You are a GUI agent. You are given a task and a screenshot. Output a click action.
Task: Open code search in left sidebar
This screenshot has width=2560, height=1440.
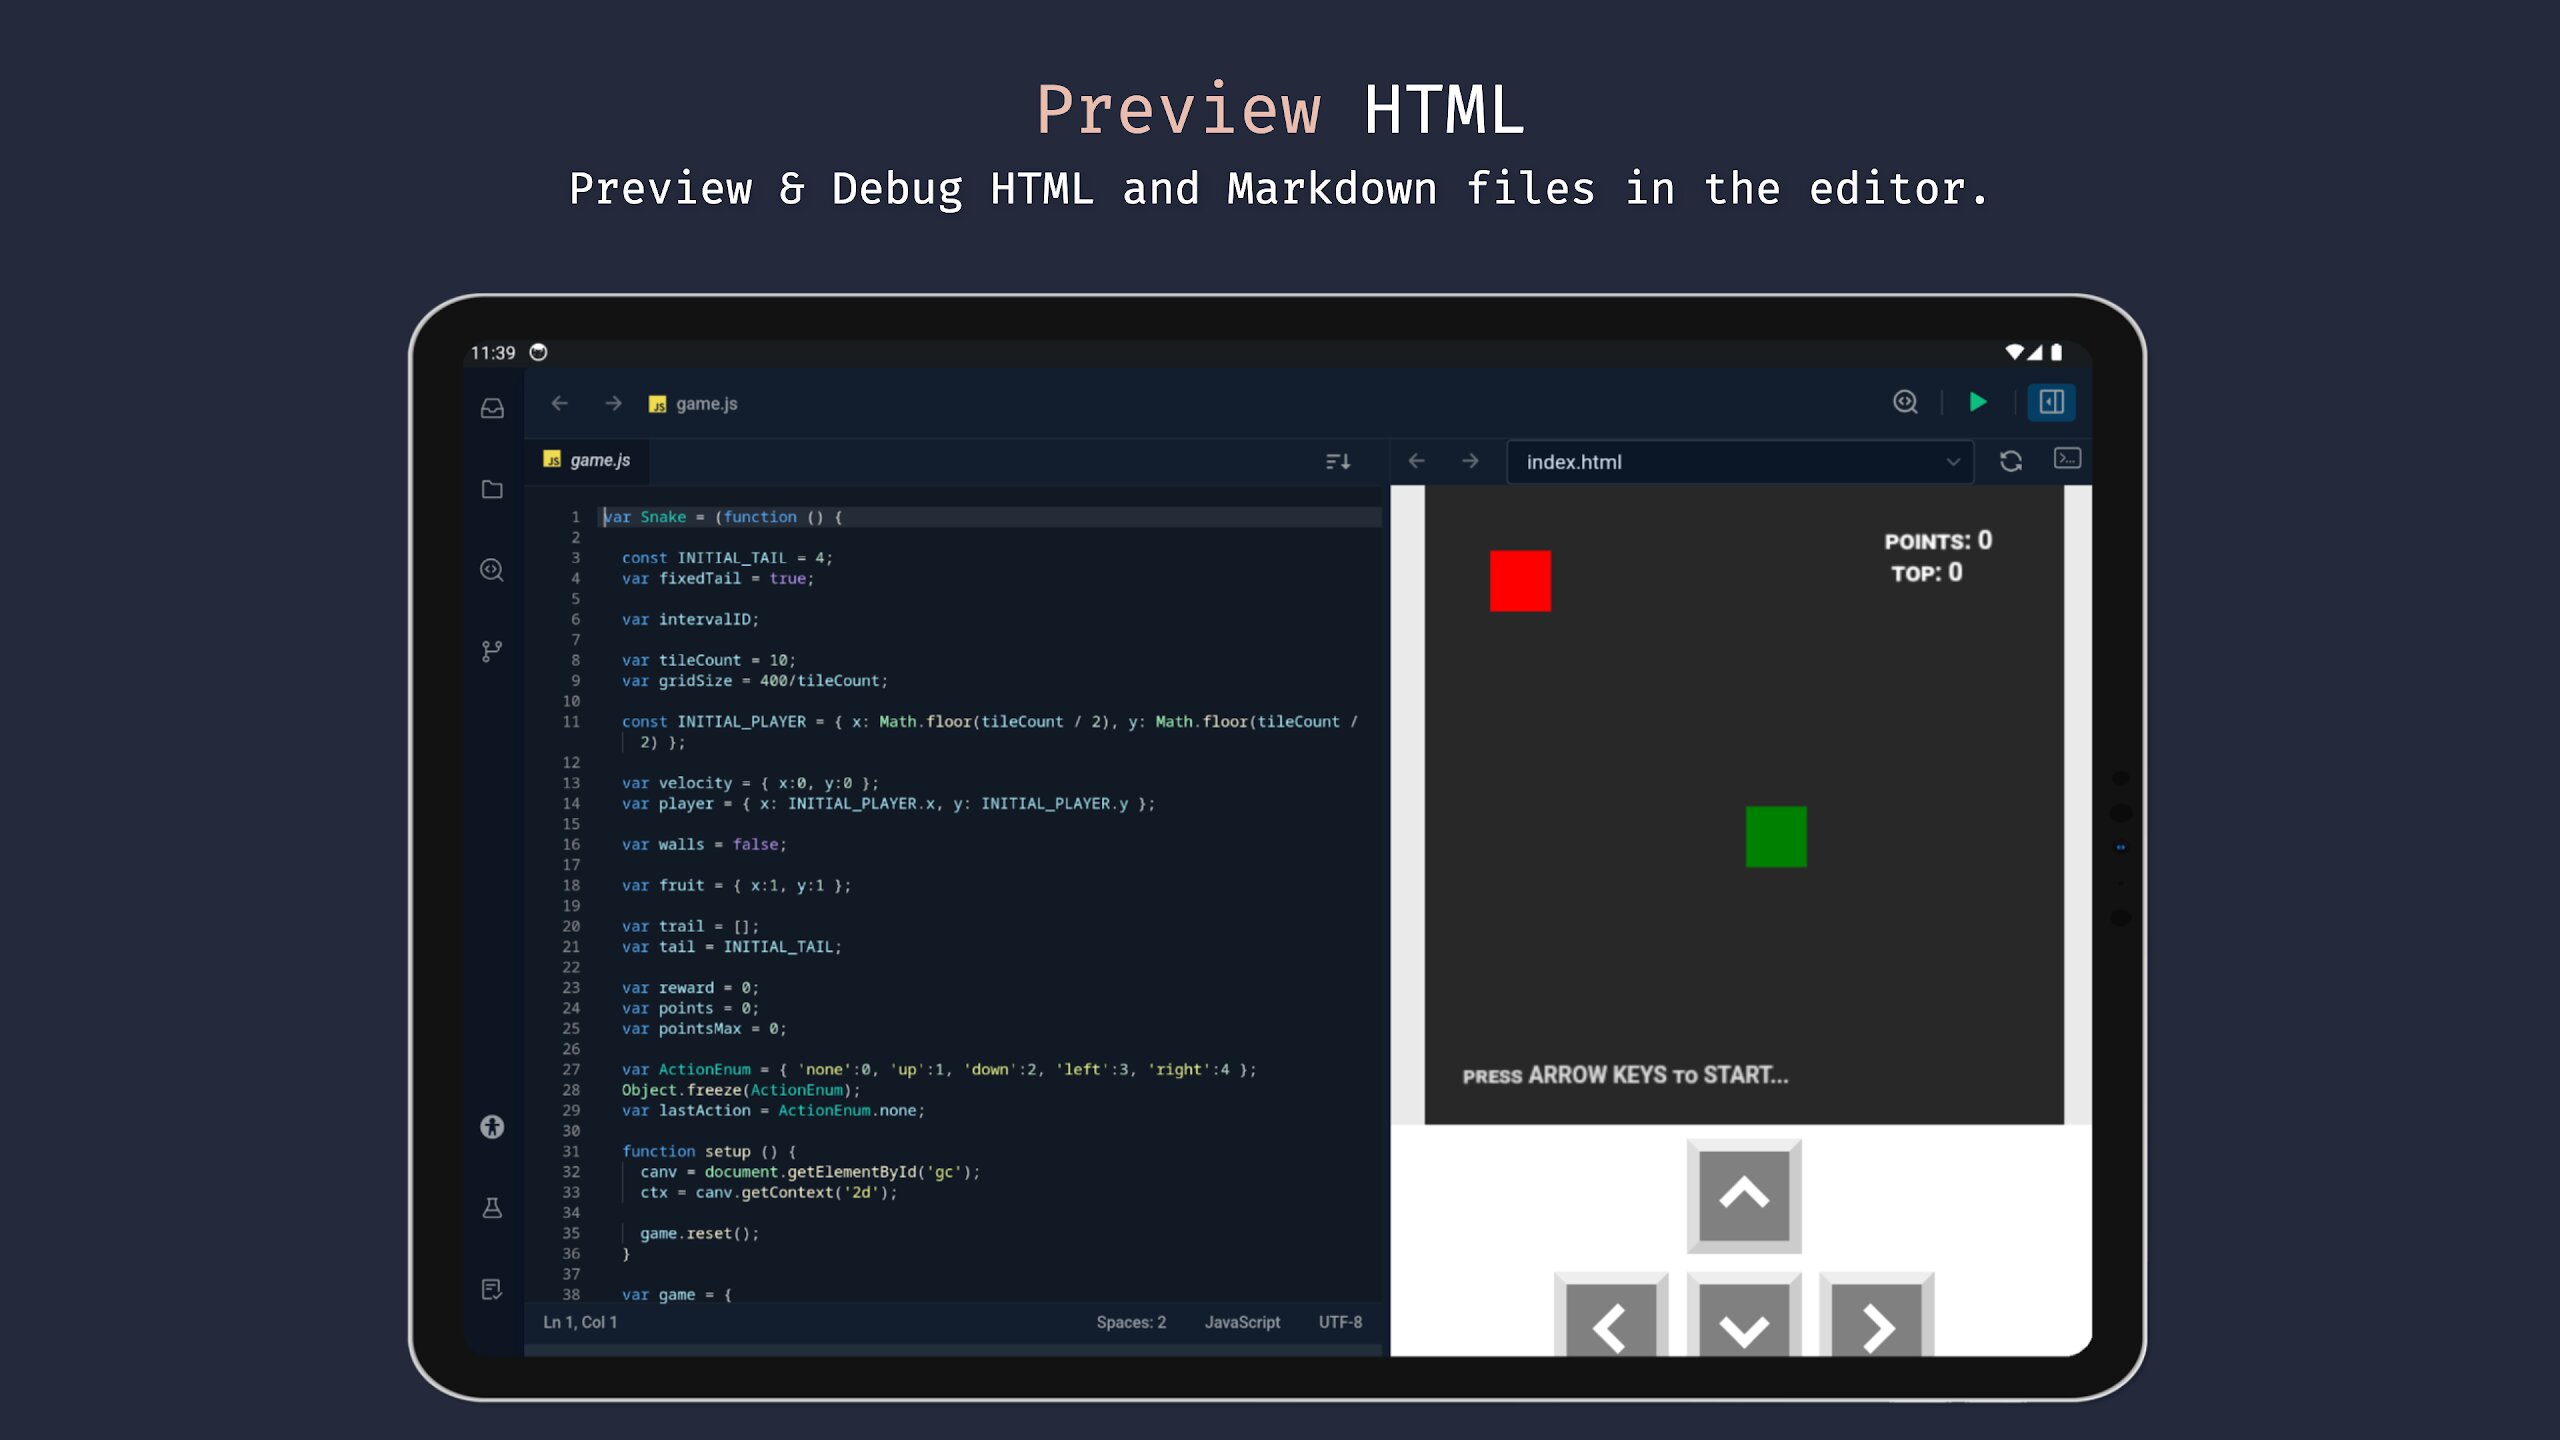pos(492,570)
